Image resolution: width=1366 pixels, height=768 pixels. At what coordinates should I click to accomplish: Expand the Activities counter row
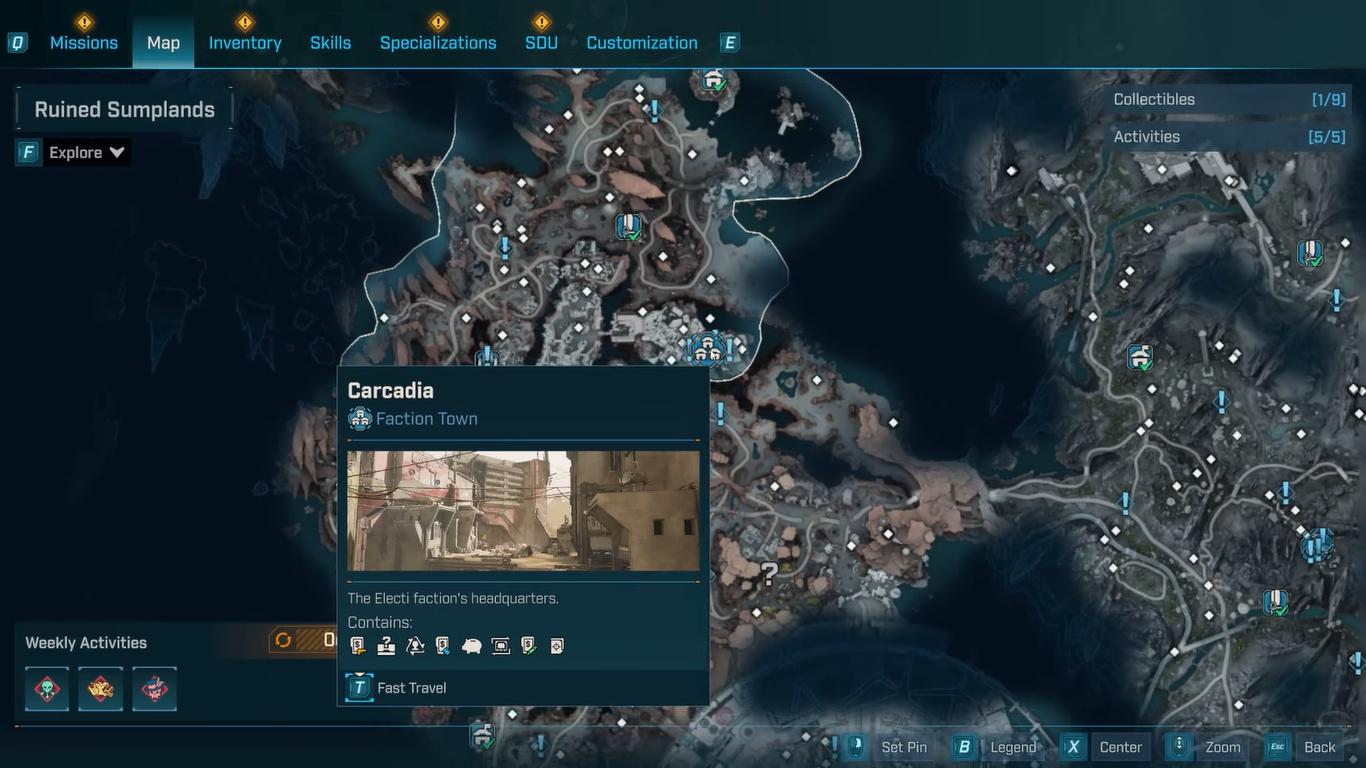point(1229,136)
